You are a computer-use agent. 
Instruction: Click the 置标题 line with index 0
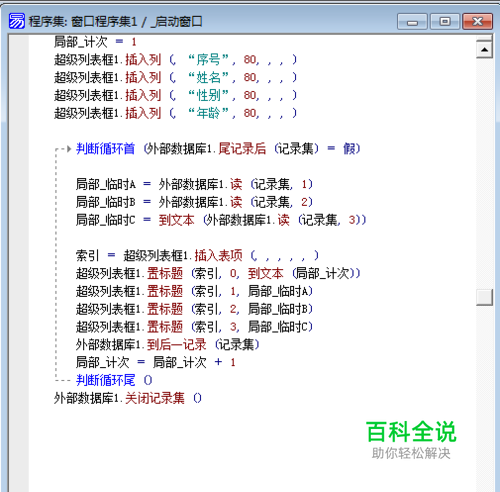coord(218,273)
